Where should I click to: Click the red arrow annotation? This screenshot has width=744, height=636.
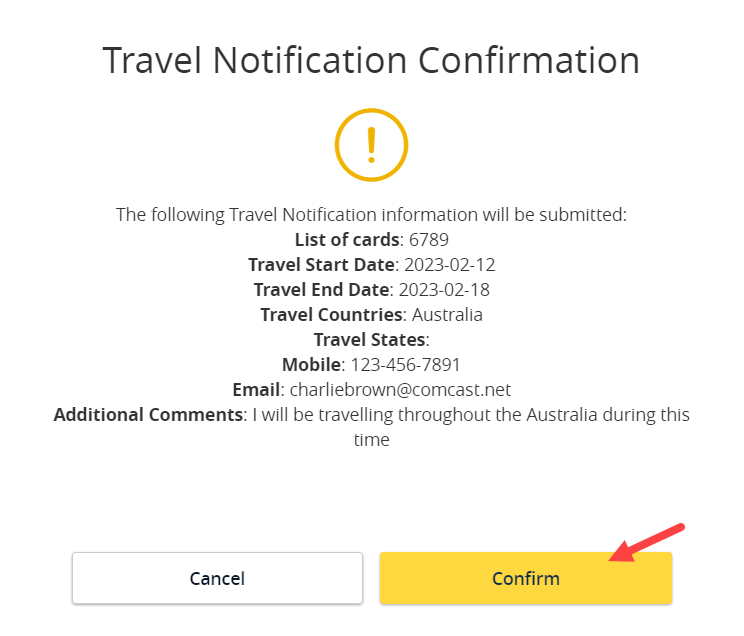(x=647, y=542)
